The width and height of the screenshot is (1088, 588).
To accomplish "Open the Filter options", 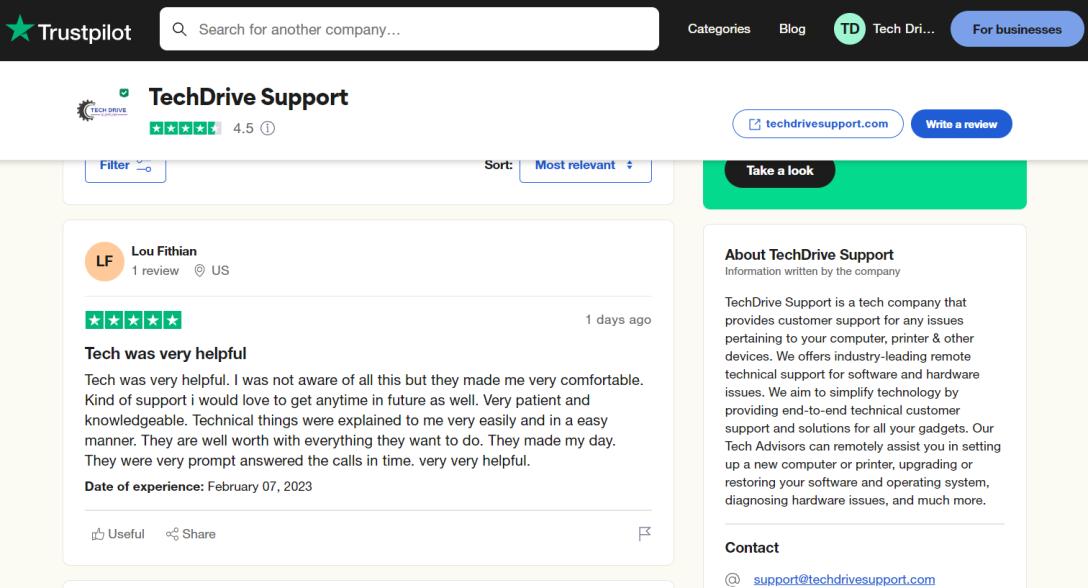I will [x=125, y=166].
